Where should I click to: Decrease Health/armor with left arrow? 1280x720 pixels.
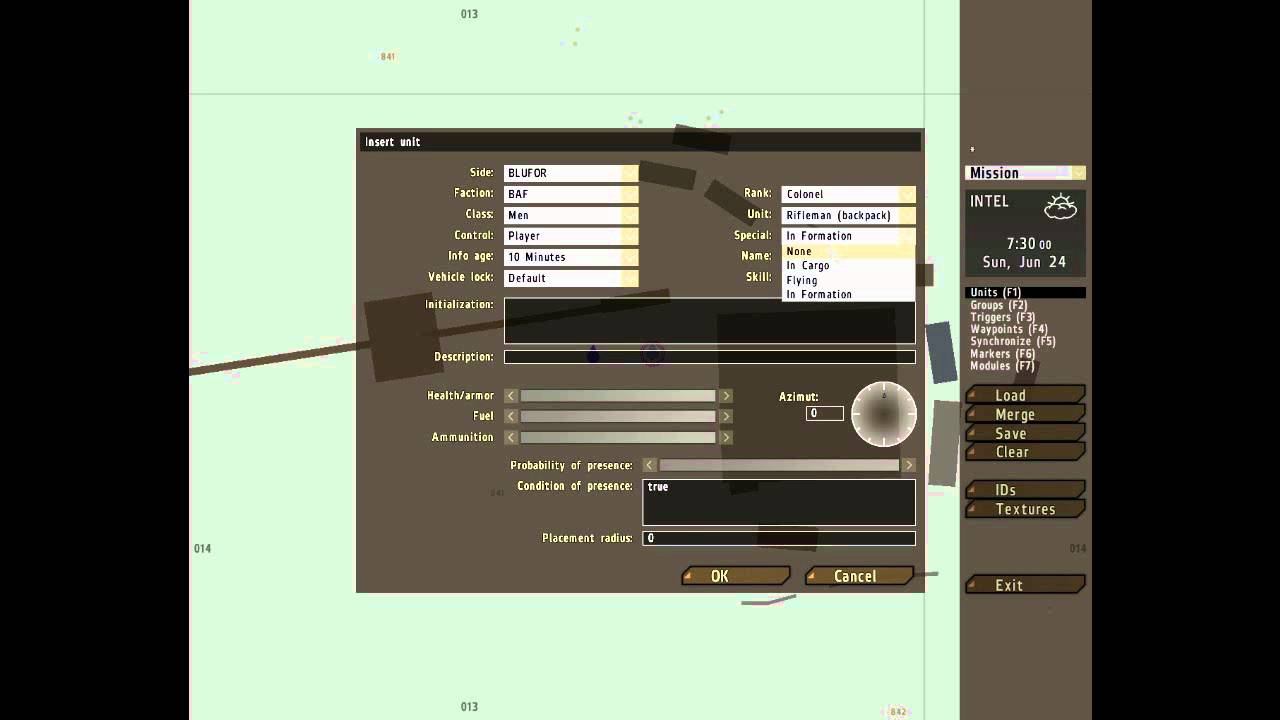coord(511,396)
